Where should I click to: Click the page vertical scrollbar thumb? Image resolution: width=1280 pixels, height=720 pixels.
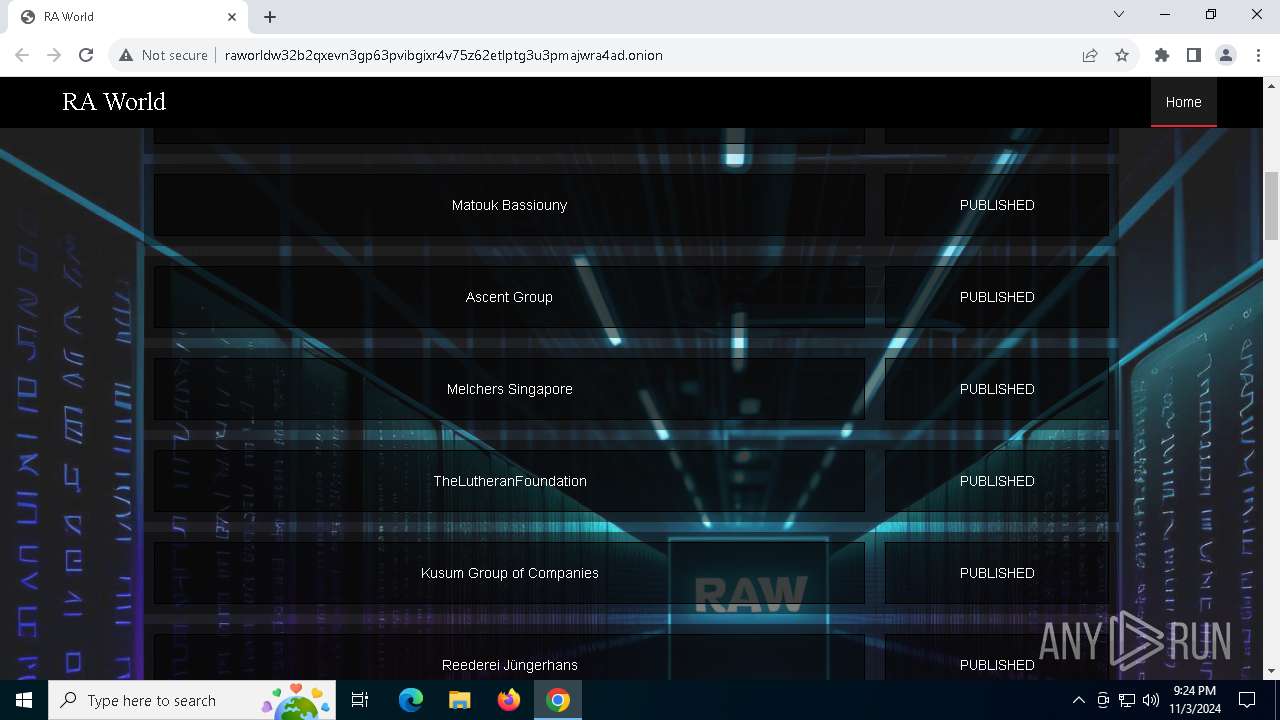pyautogui.click(x=1271, y=206)
